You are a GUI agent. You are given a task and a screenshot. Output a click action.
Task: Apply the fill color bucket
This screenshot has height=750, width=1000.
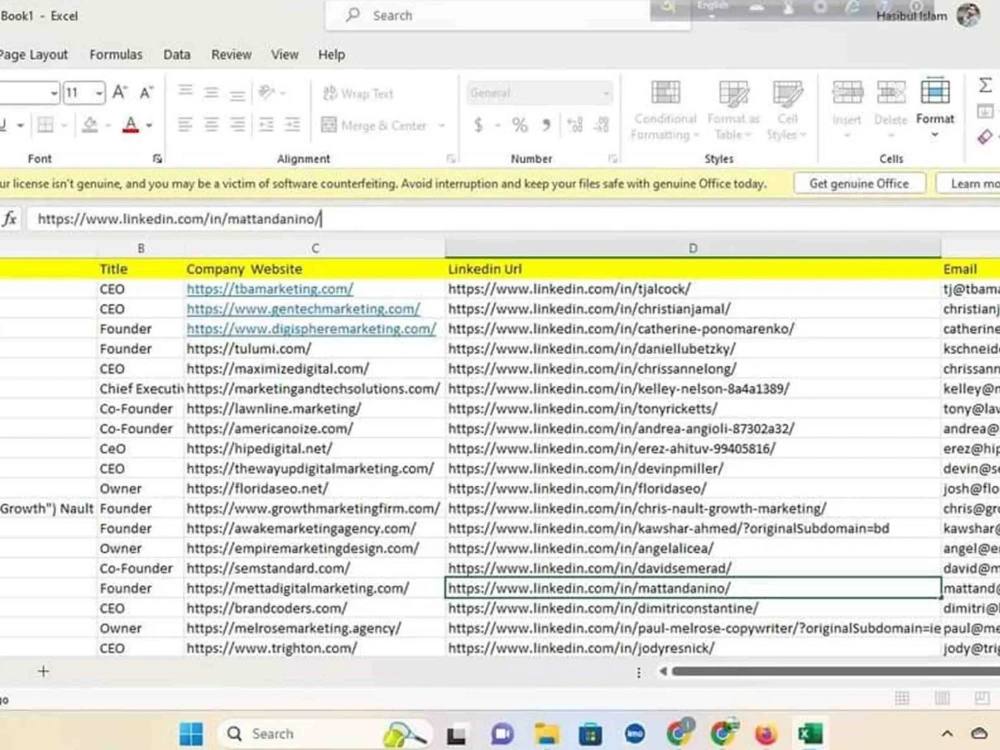click(x=90, y=125)
